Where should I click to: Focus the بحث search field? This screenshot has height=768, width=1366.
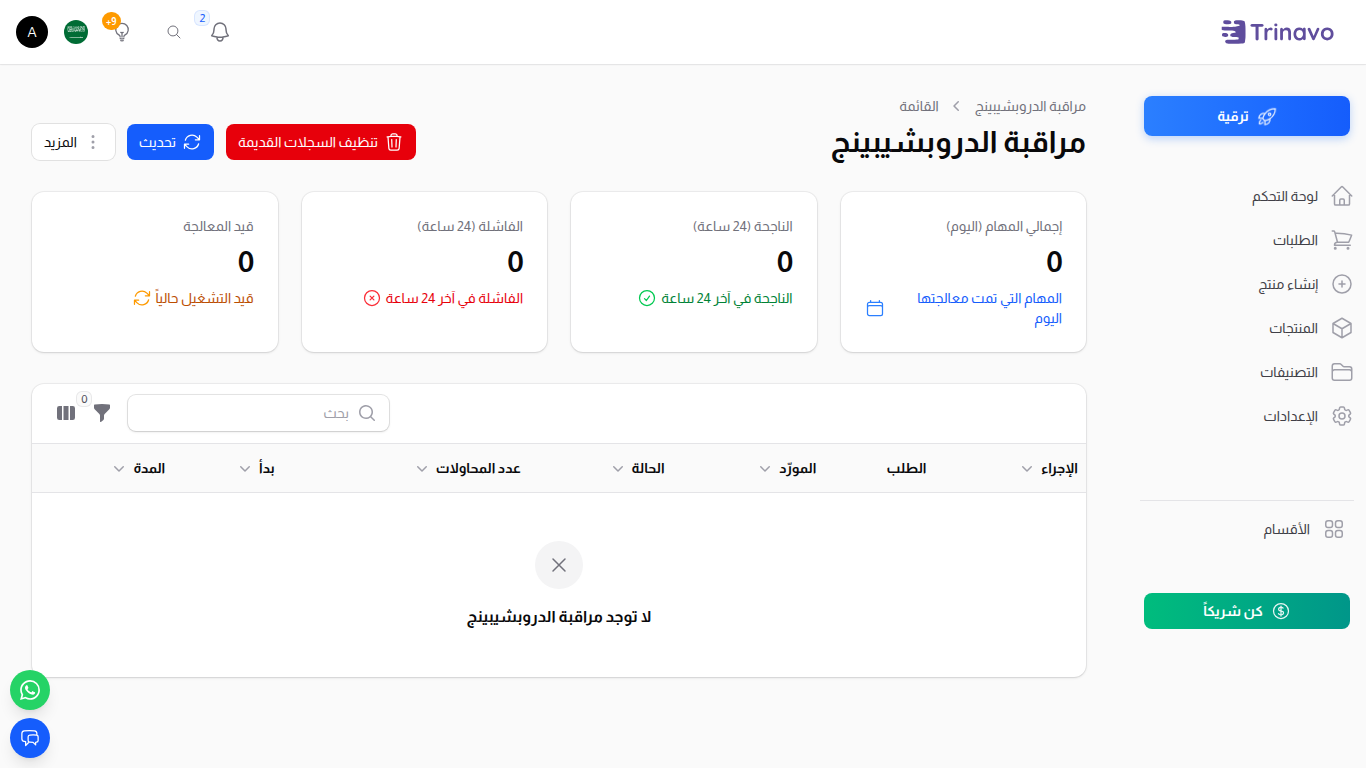point(258,413)
